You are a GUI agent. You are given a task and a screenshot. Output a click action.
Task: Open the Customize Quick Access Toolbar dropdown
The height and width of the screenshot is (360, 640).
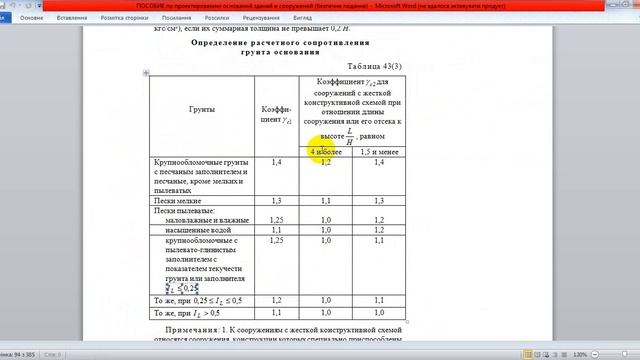[x=39, y=6]
